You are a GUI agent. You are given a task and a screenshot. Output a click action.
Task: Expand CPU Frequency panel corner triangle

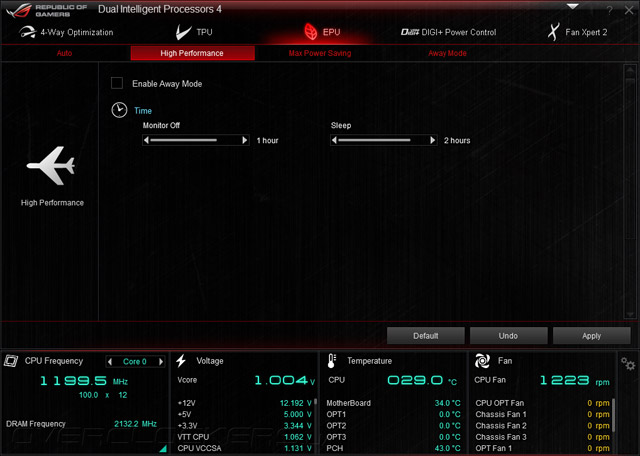point(163,449)
